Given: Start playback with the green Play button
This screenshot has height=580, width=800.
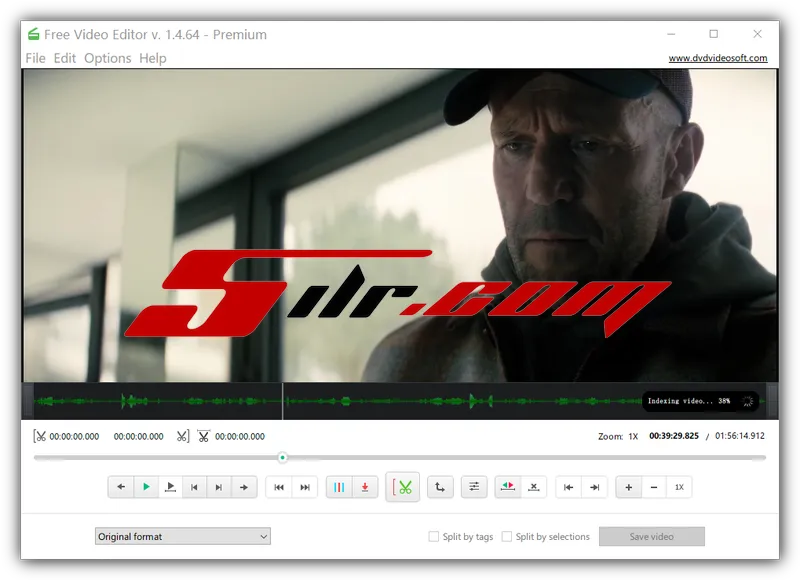Looking at the screenshot, I should pyautogui.click(x=146, y=487).
